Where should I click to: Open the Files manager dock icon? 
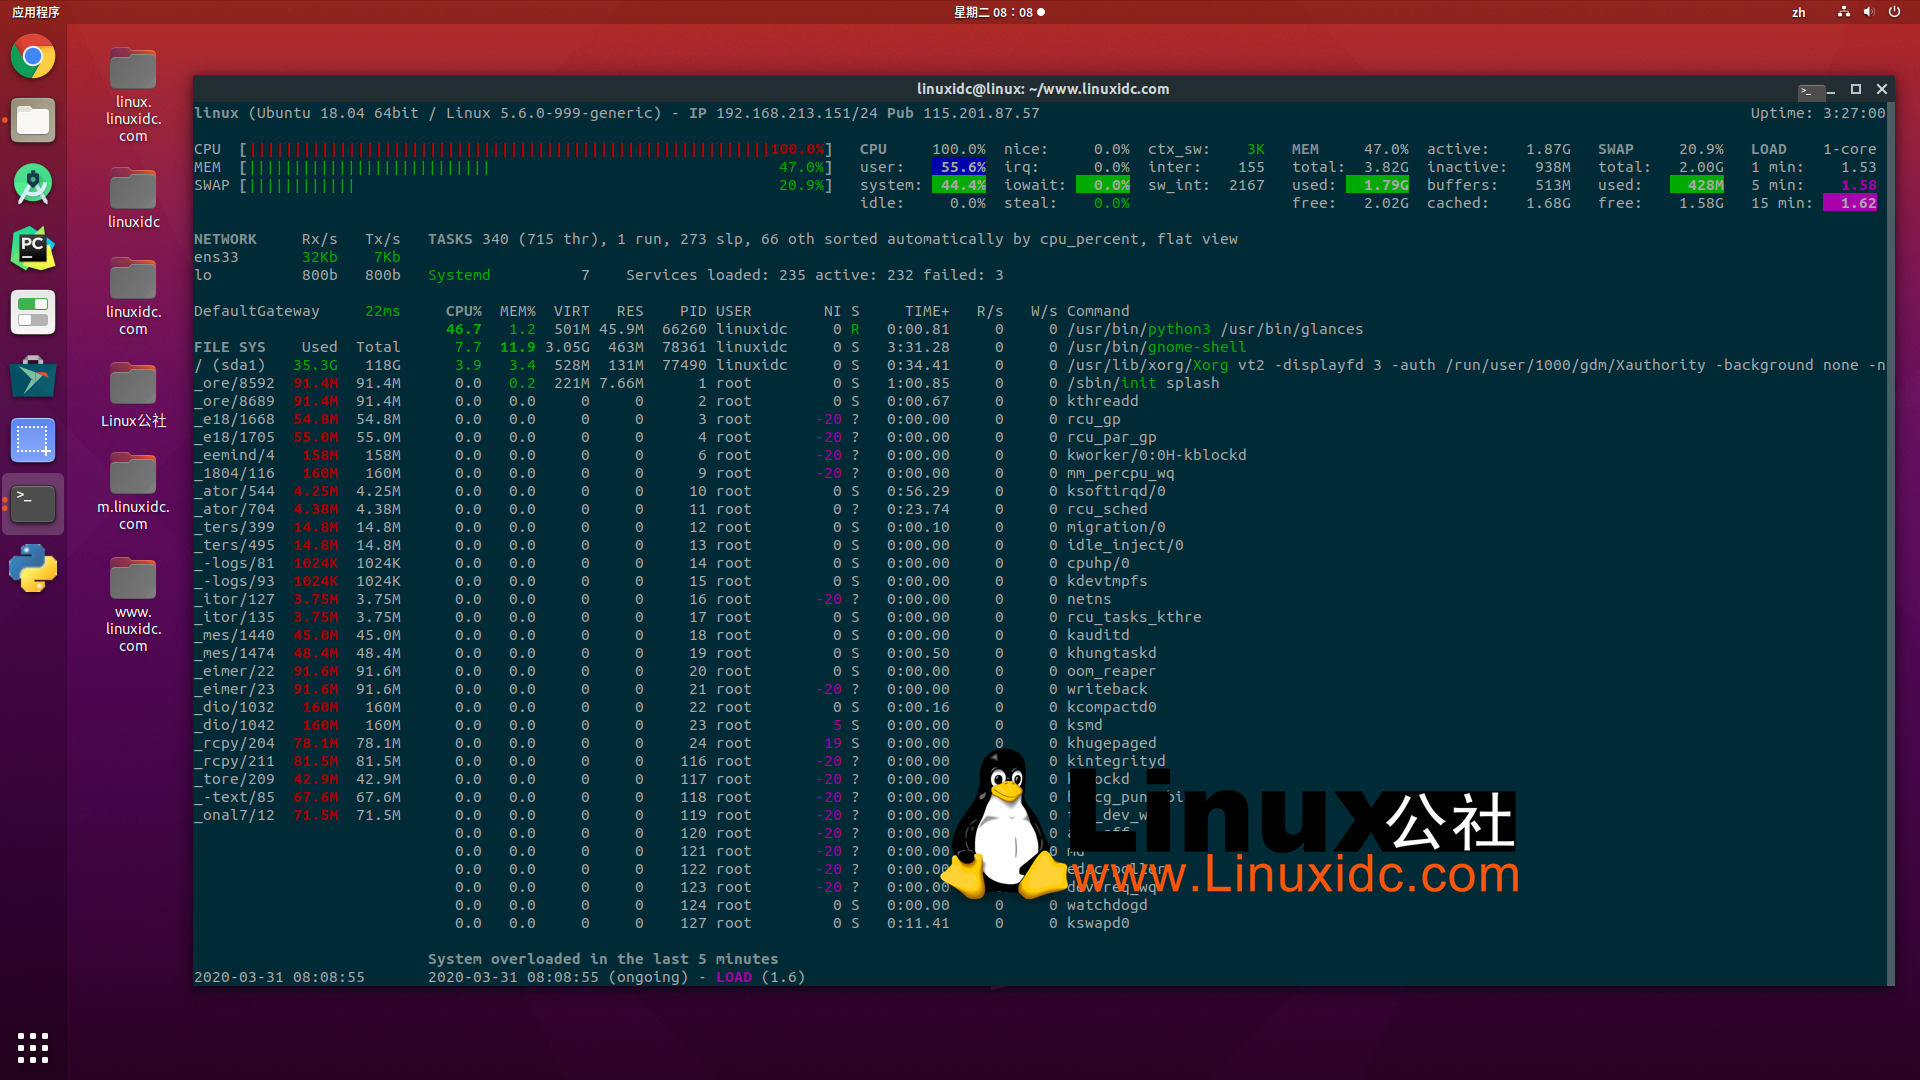click(x=33, y=120)
